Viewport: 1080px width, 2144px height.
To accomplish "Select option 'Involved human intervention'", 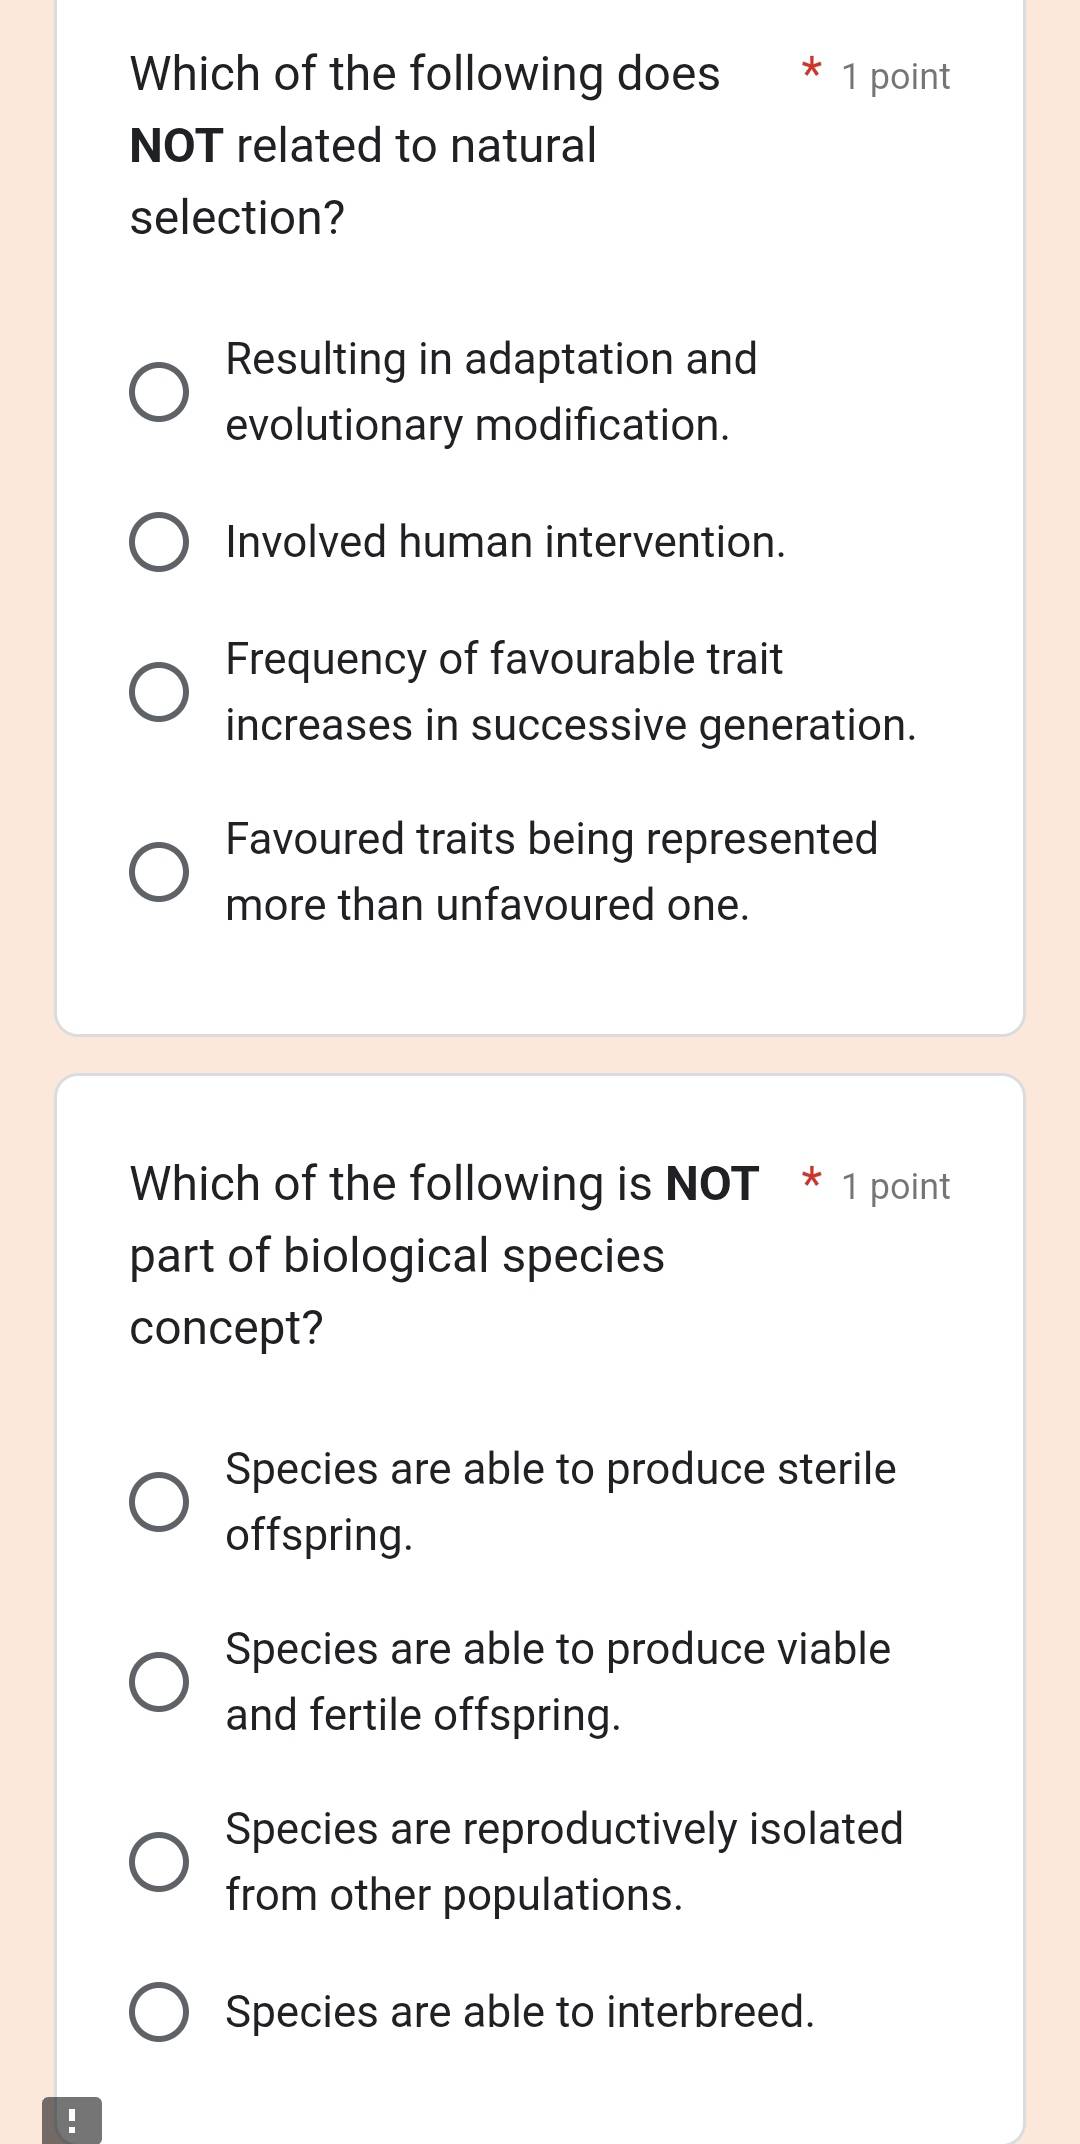I will coord(161,541).
